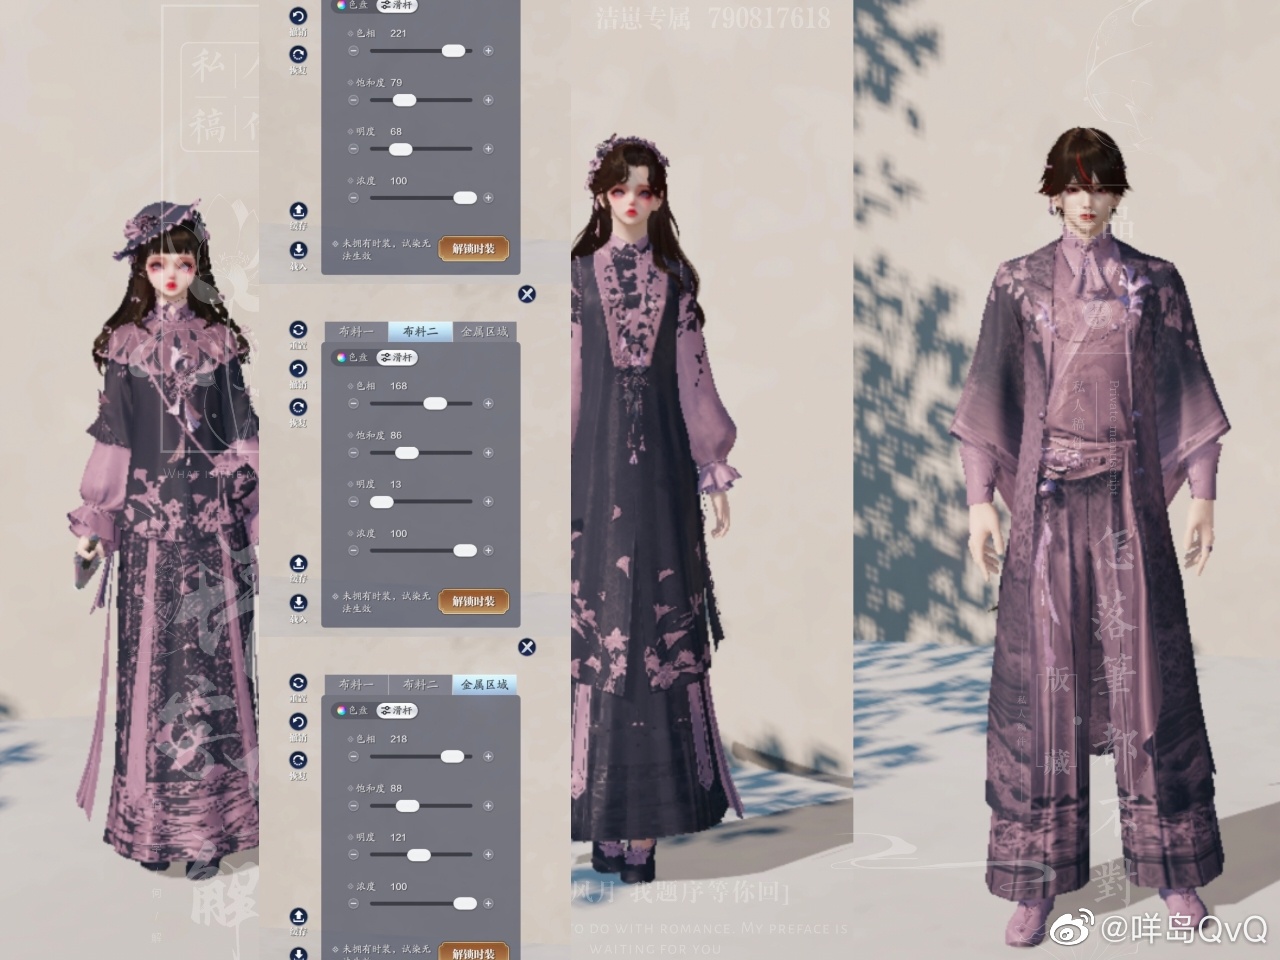Click the hue slider handle at 221
The width and height of the screenshot is (1280, 960).
pos(454,51)
